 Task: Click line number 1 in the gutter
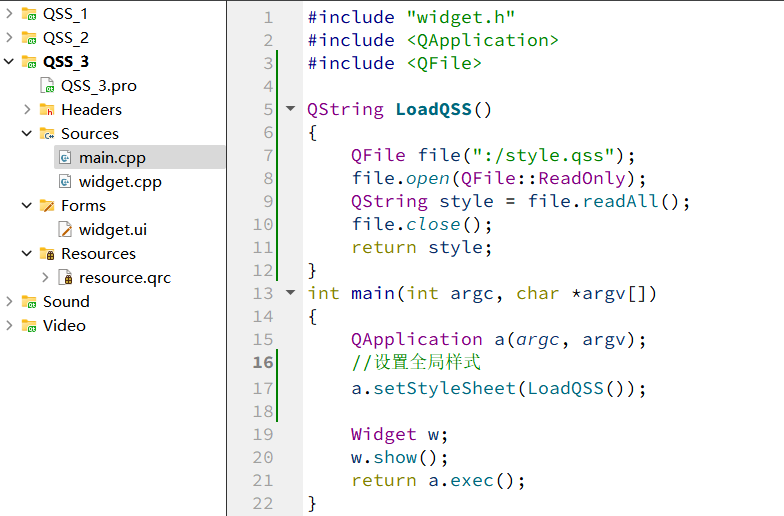[268, 18]
